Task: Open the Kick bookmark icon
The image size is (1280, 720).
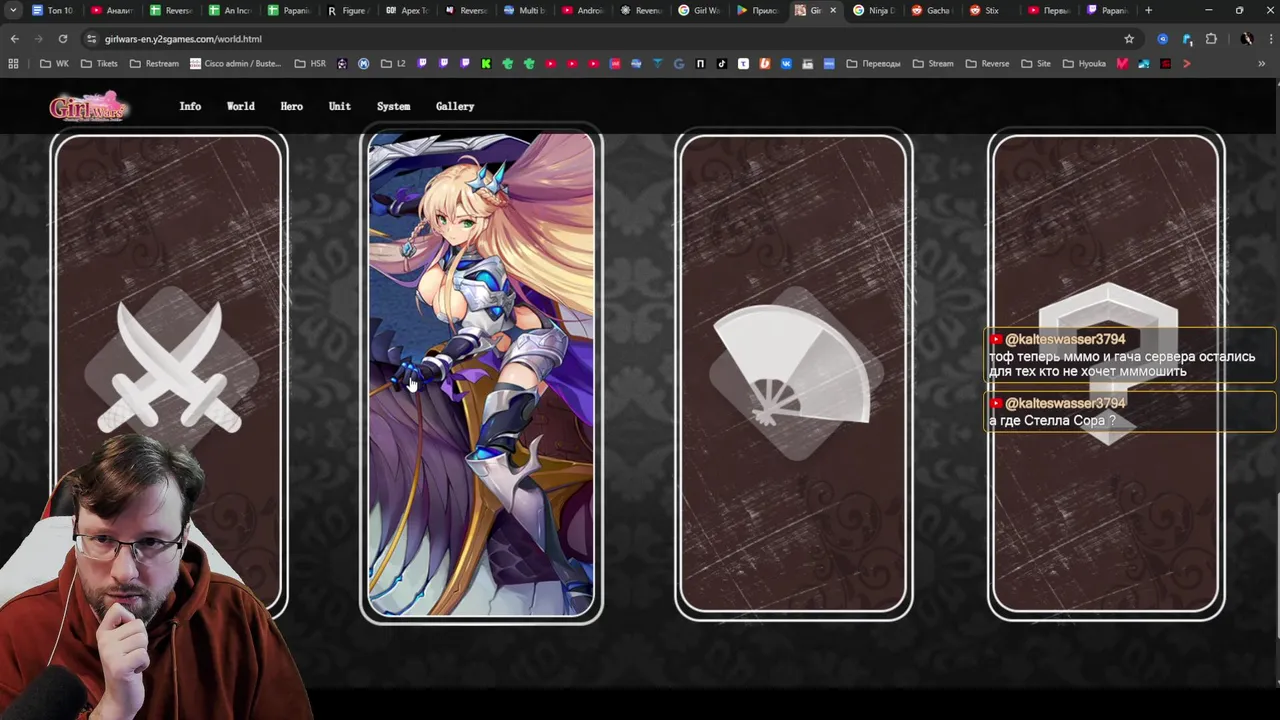Action: tap(486, 63)
